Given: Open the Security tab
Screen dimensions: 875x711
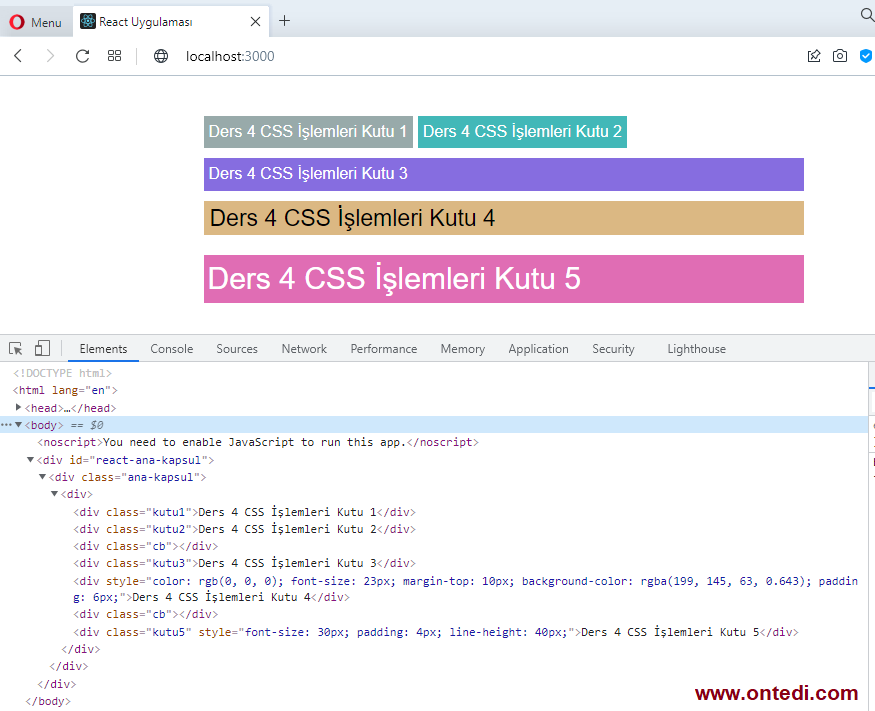Looking at the screenshot, I should (x=613, y=349).
